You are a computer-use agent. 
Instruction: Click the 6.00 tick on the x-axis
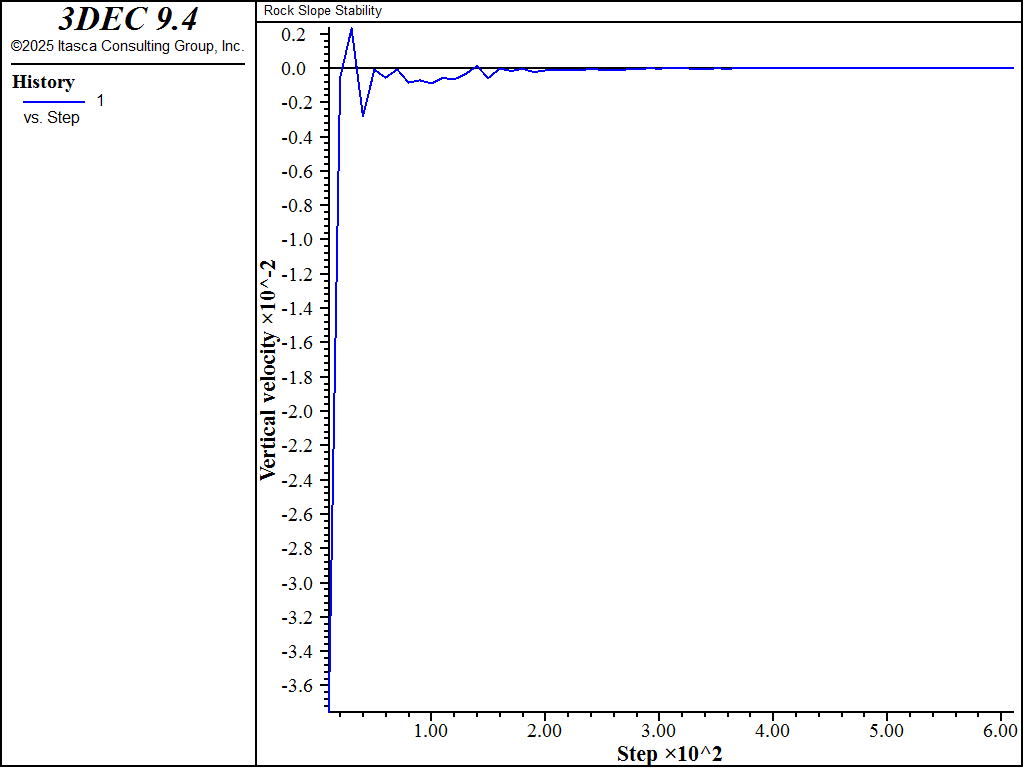pyautogui.click(x=1001, y=731)
